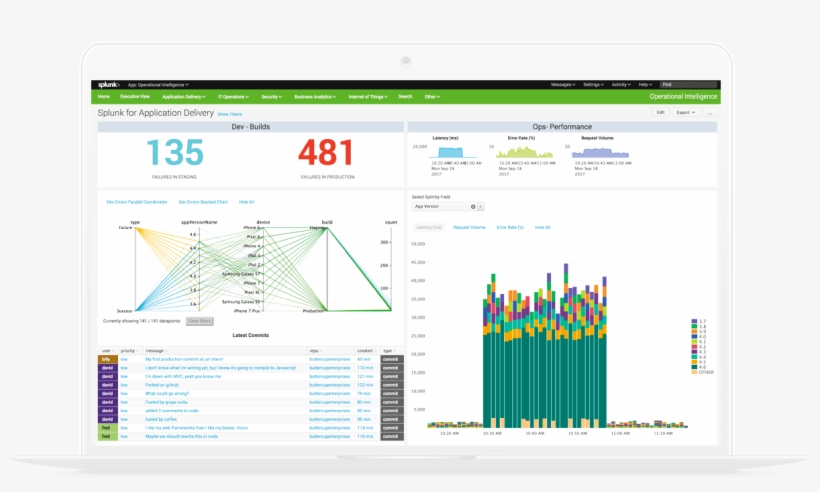The height and width of the screenshot is (492, 820).
Task: Sort the commits table by created column
Action: point(367,351)
